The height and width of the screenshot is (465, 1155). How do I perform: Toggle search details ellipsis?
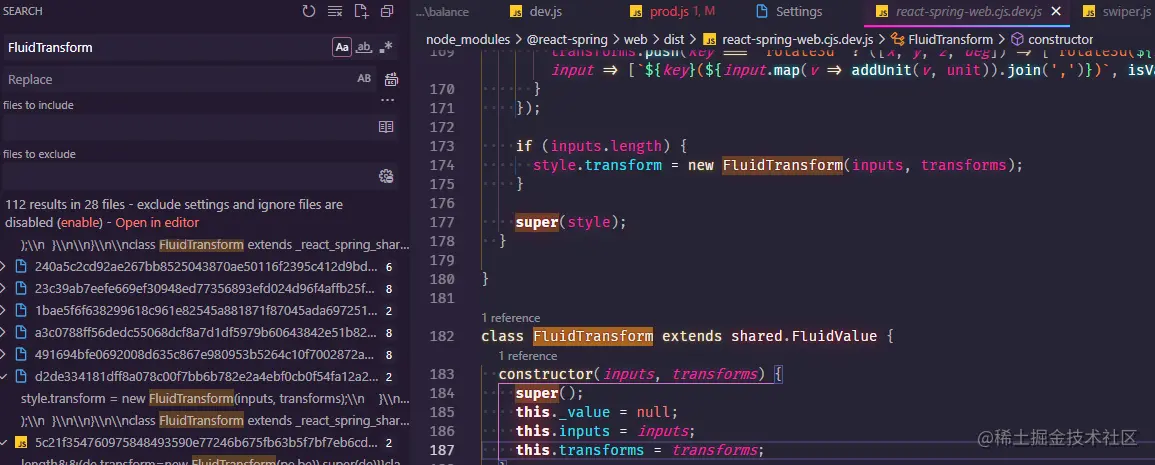coord(387,99)
